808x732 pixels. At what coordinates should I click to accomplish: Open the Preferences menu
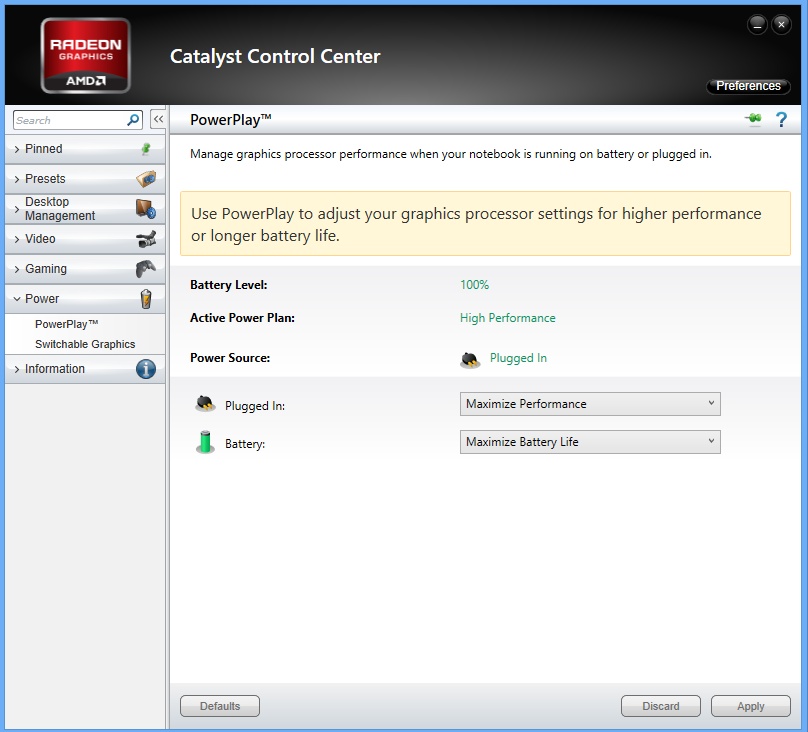click(x=748, y=86)
